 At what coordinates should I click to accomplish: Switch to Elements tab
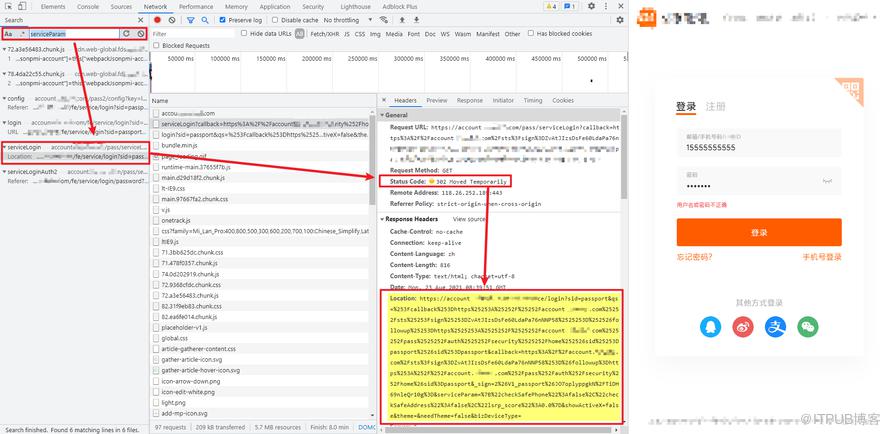[x=53, y=7]
